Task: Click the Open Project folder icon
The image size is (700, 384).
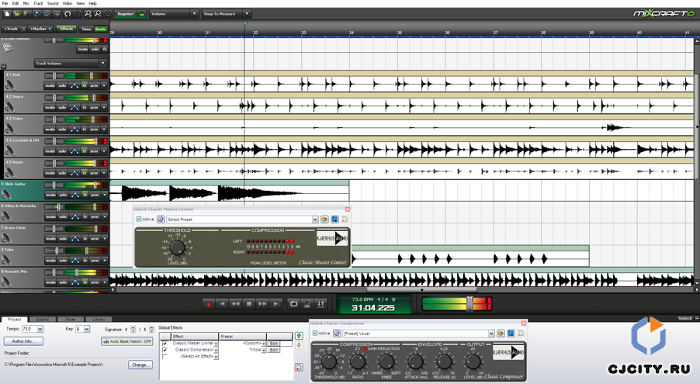Action: (17, 14)
